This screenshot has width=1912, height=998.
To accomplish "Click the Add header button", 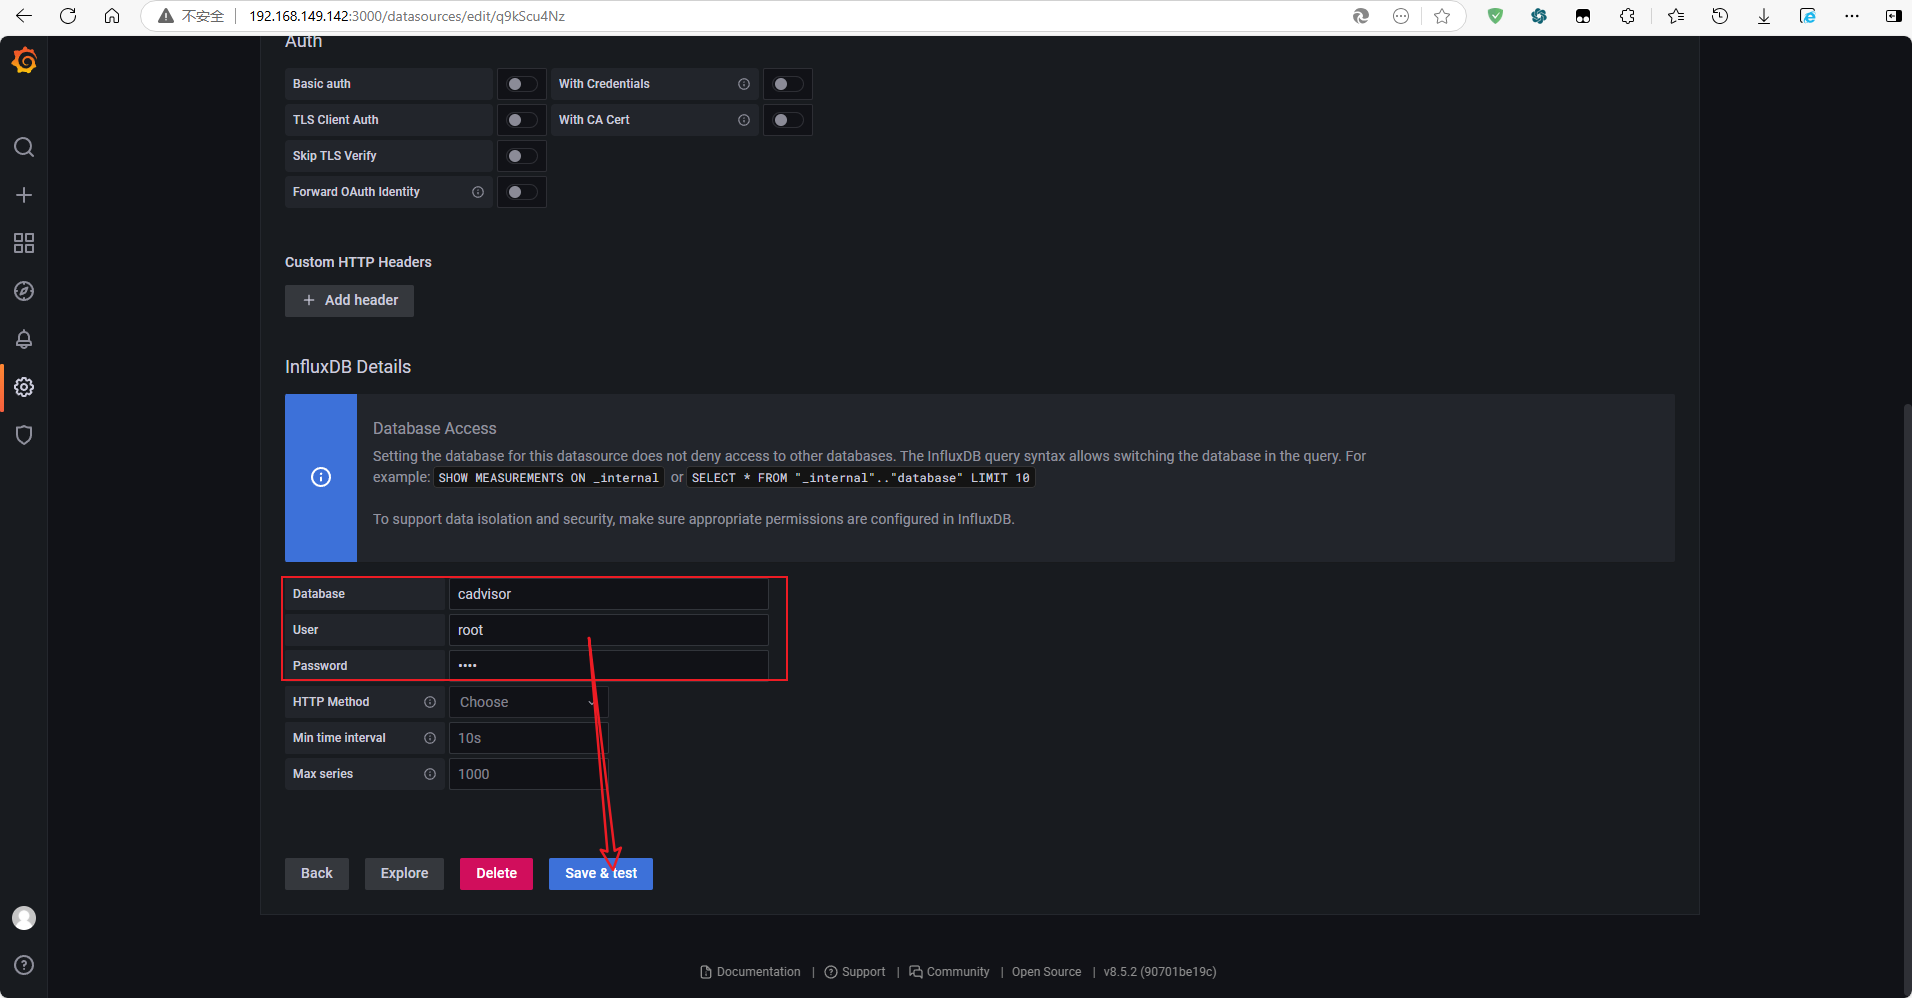I will (x=349, y=300).
